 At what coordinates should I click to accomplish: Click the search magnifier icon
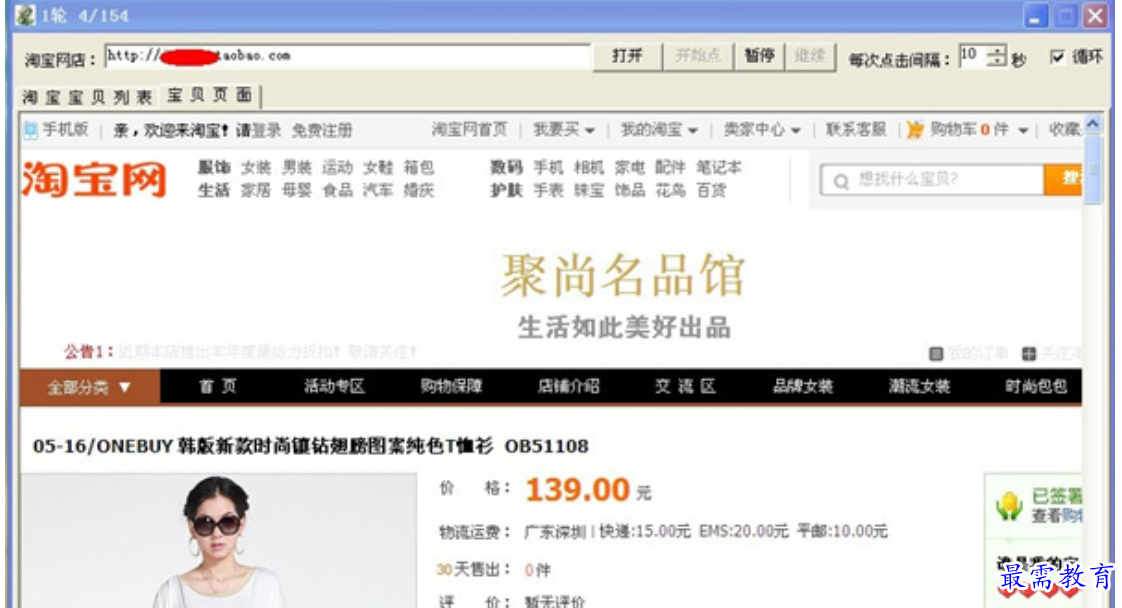(x=842, y=181)
